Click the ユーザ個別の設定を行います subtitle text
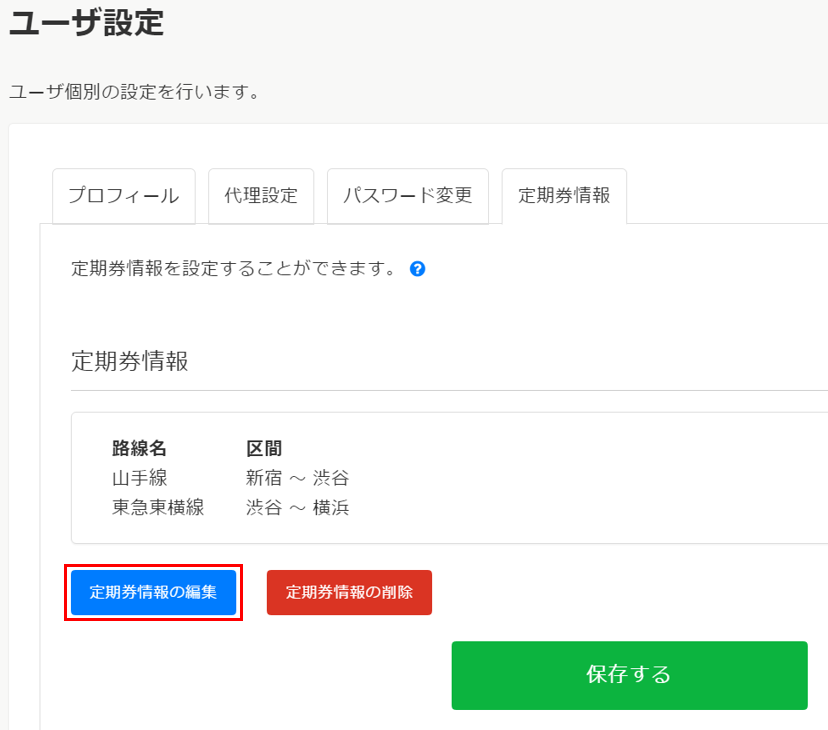The width and height of the screenshot is (828, 730). point(135,93)
